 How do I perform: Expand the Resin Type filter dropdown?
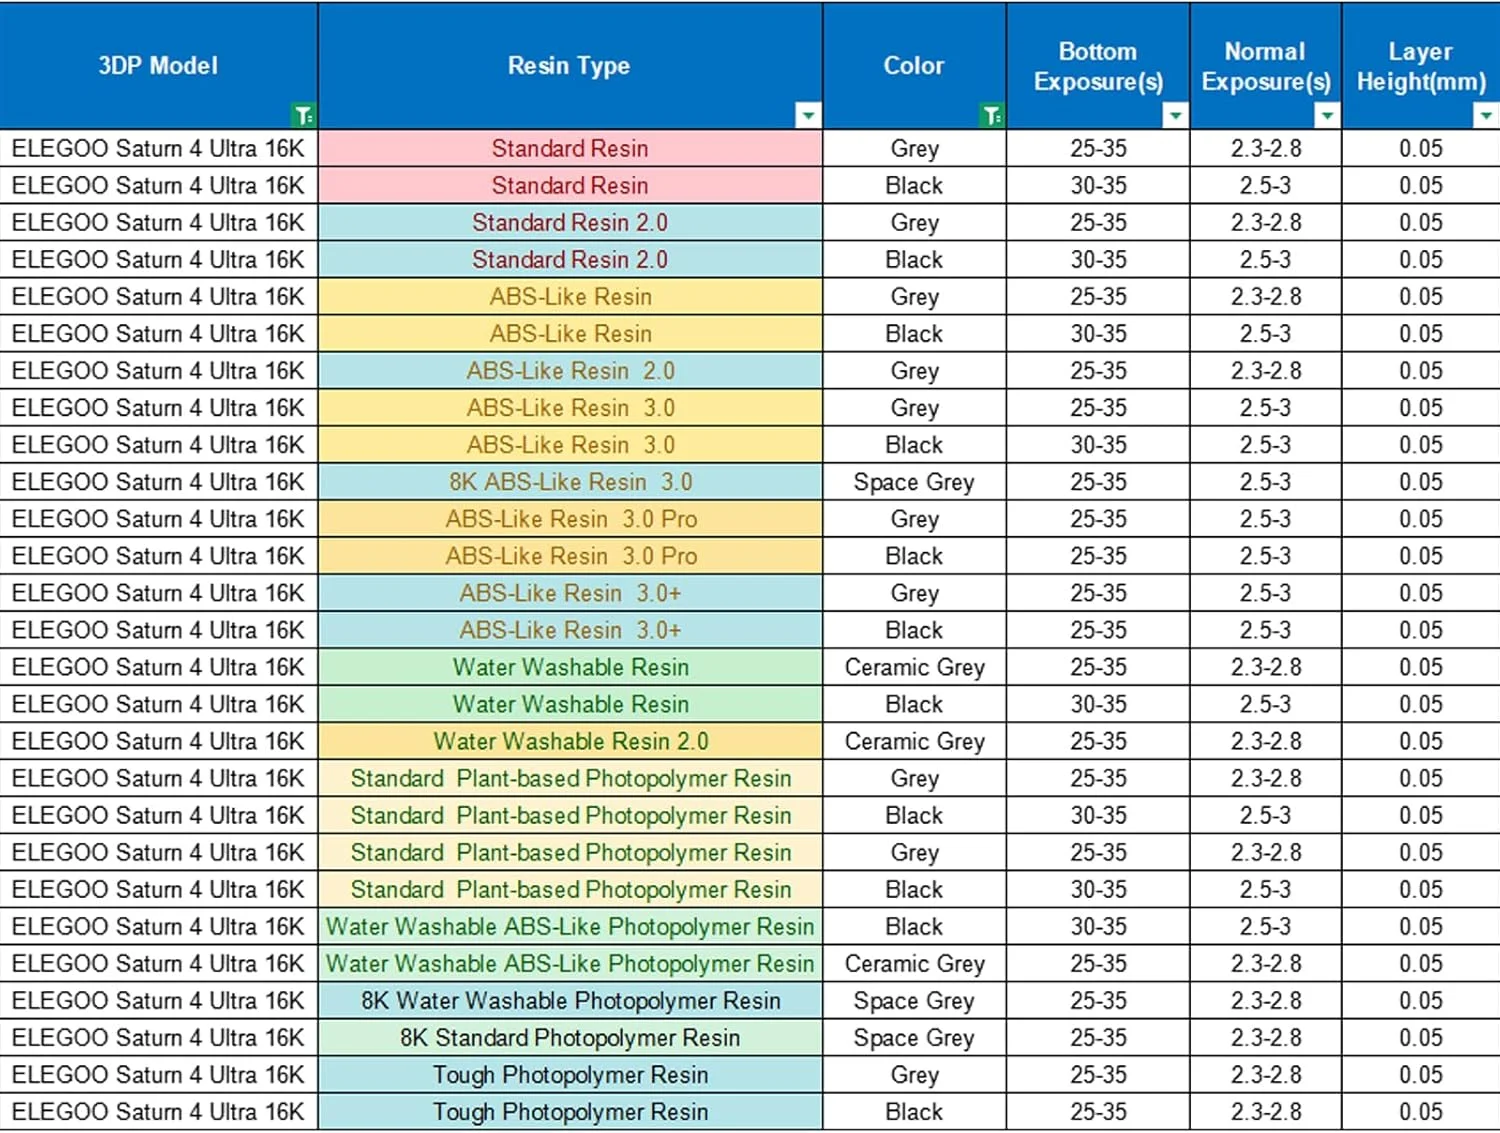[x=807, y=116]
